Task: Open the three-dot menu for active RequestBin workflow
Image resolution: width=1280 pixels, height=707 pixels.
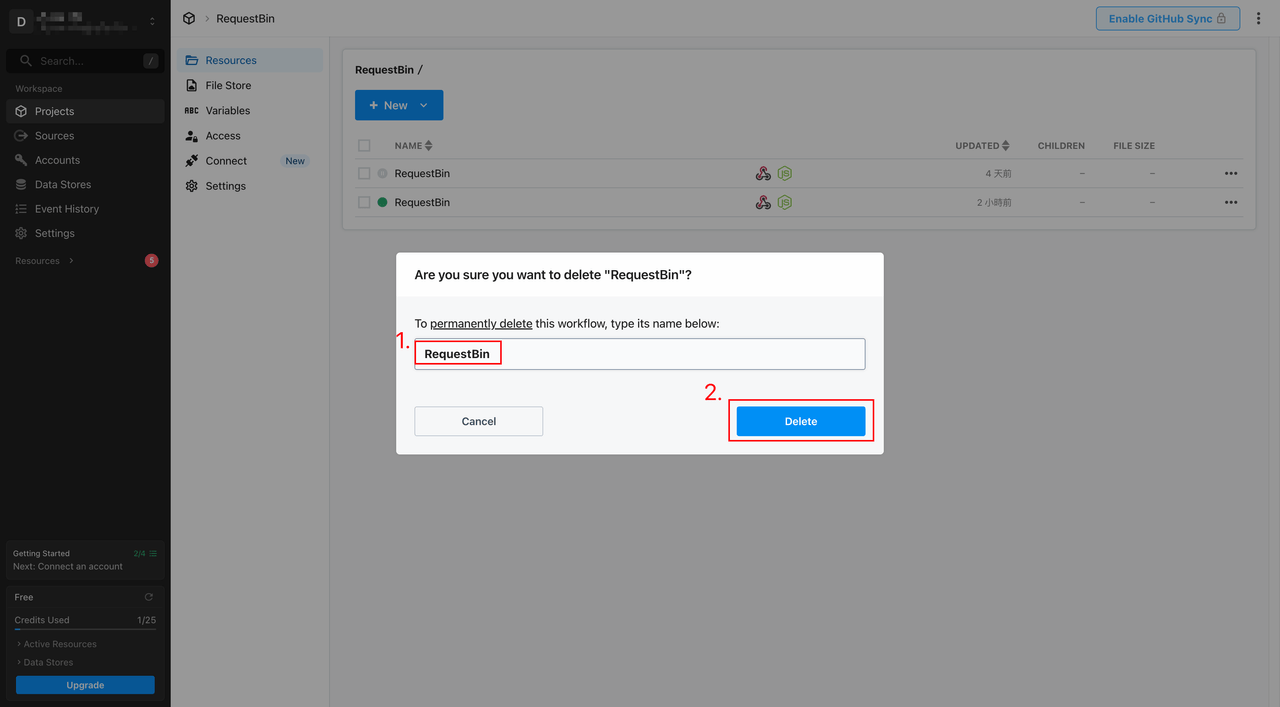Action: [x=1231, y=202]
